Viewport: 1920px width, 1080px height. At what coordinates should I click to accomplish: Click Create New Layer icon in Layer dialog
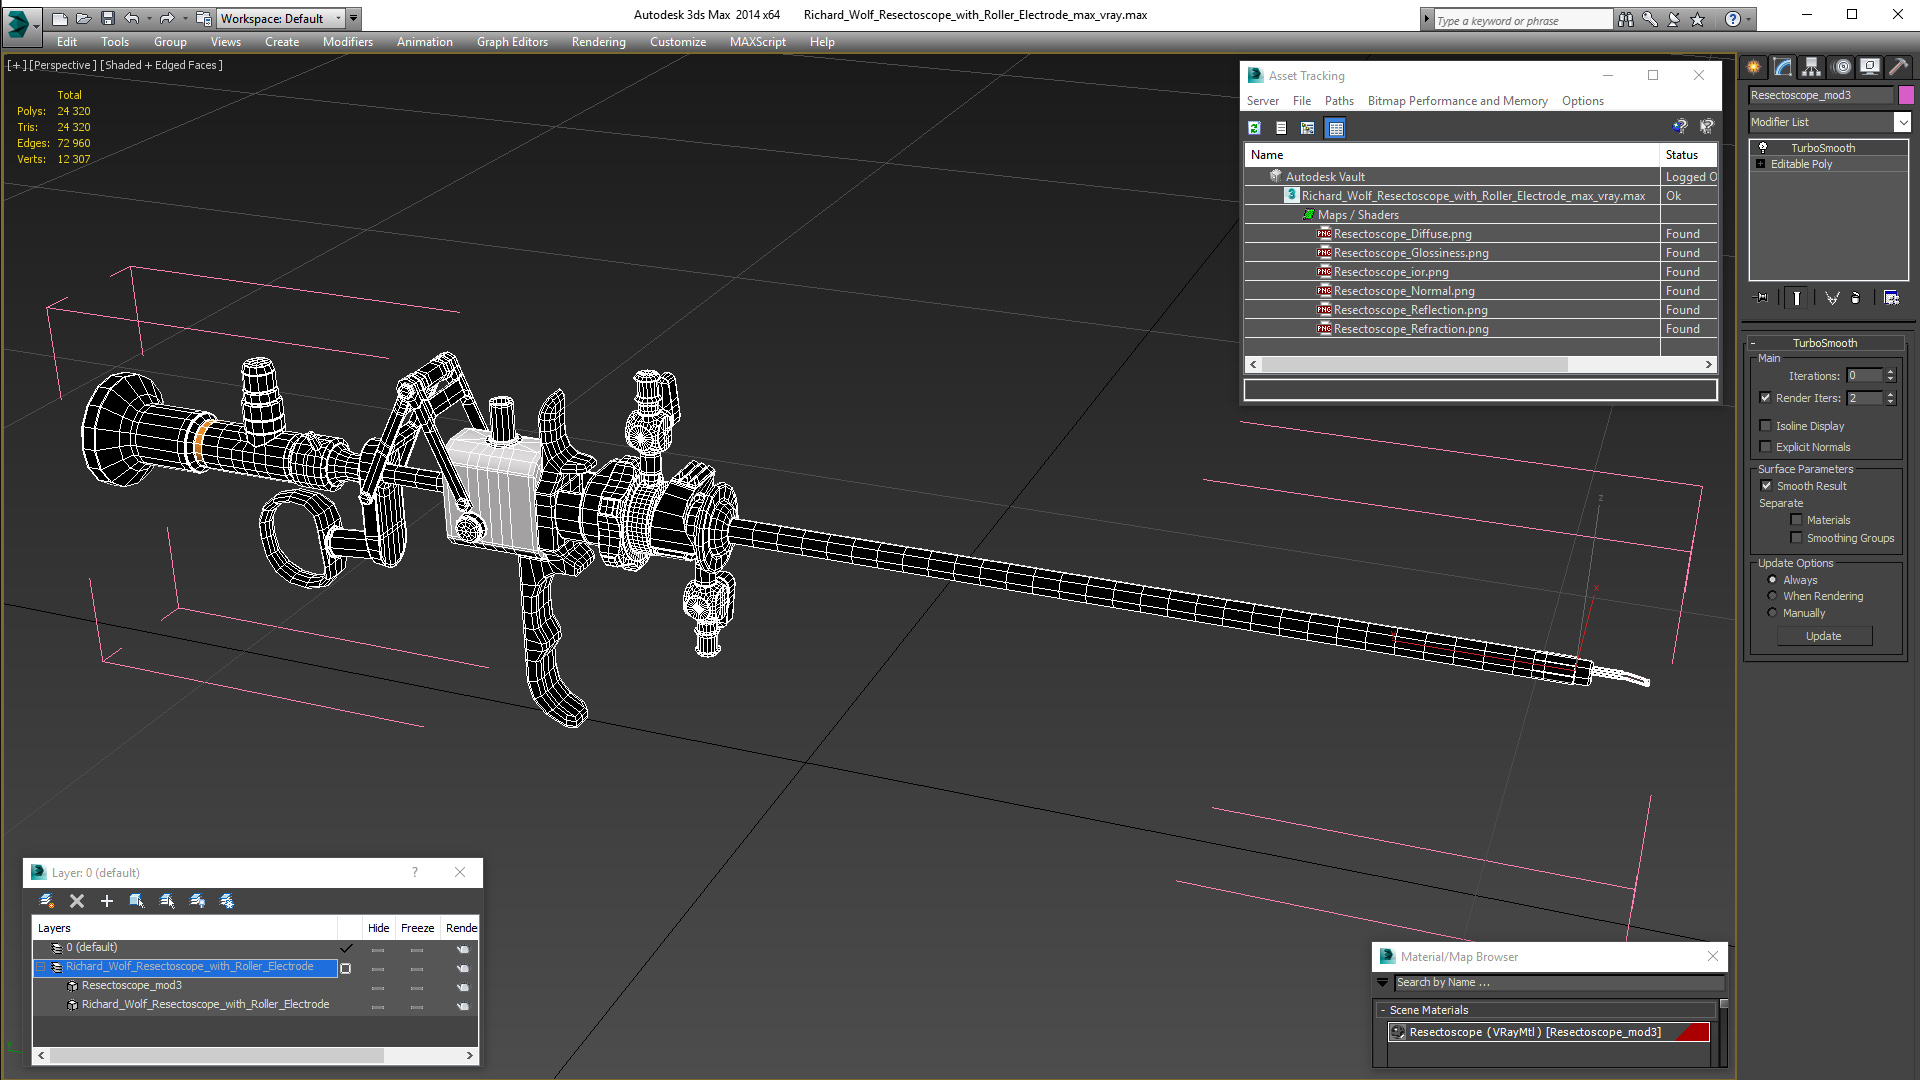pyautogui.click(x=47, y=901)
